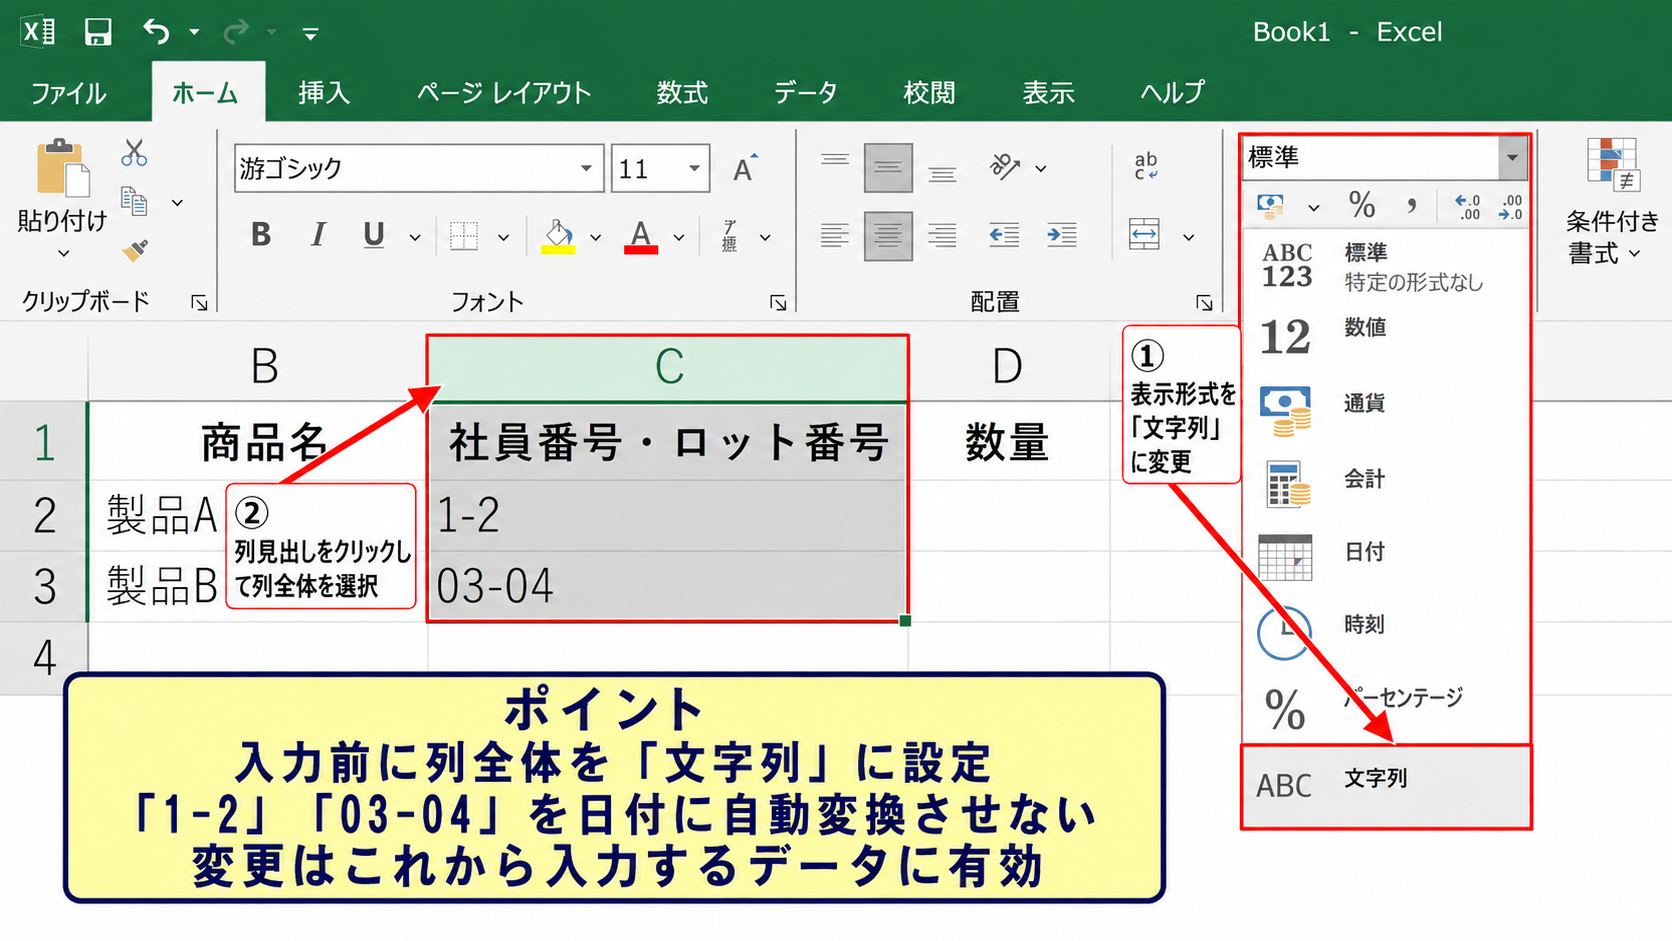The width and height of the screenshot is (1672, 941).
Task: Click the Wrap Text icon
Action: coord(1146,166)
